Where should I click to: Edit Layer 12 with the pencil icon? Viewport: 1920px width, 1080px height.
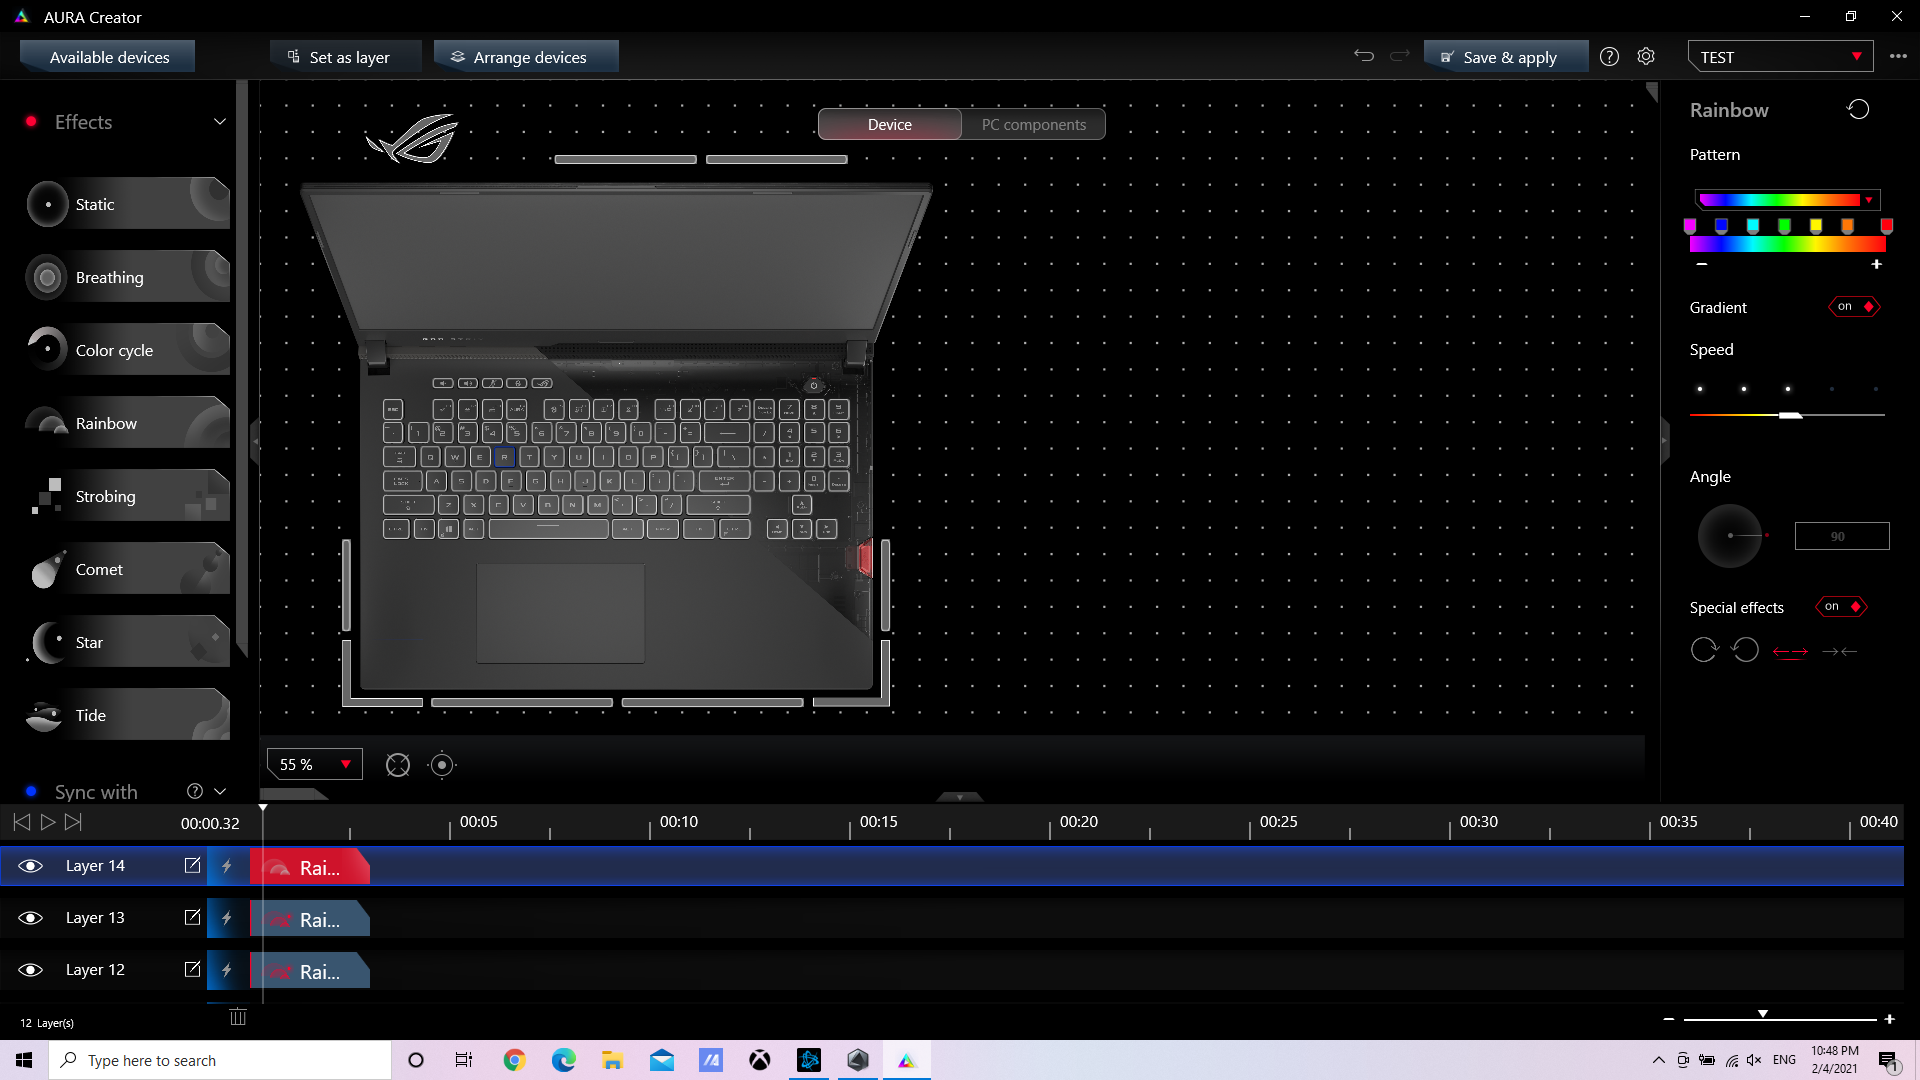coord(192,970)
